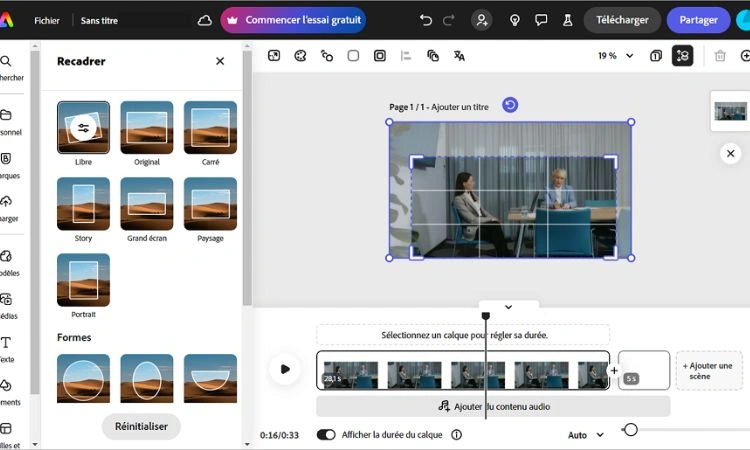This screenshot has width=750, height=450.
Task: Choose the Carré crop ratio
Action: 210,127
